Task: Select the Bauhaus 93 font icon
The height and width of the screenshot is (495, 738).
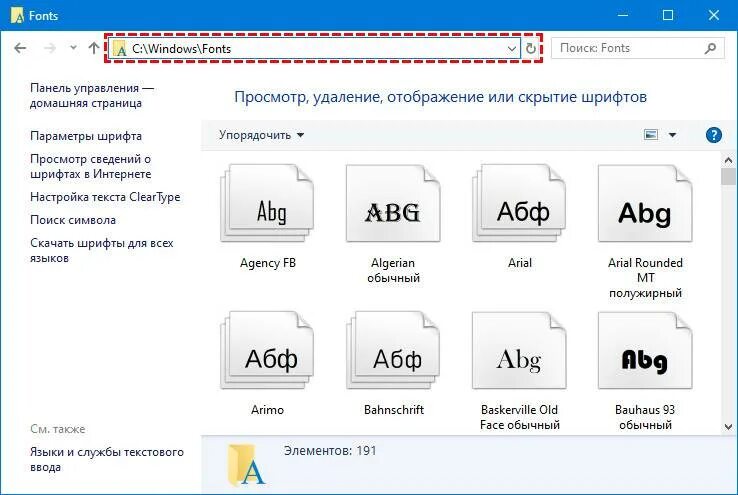Action: tap(645, 350)
